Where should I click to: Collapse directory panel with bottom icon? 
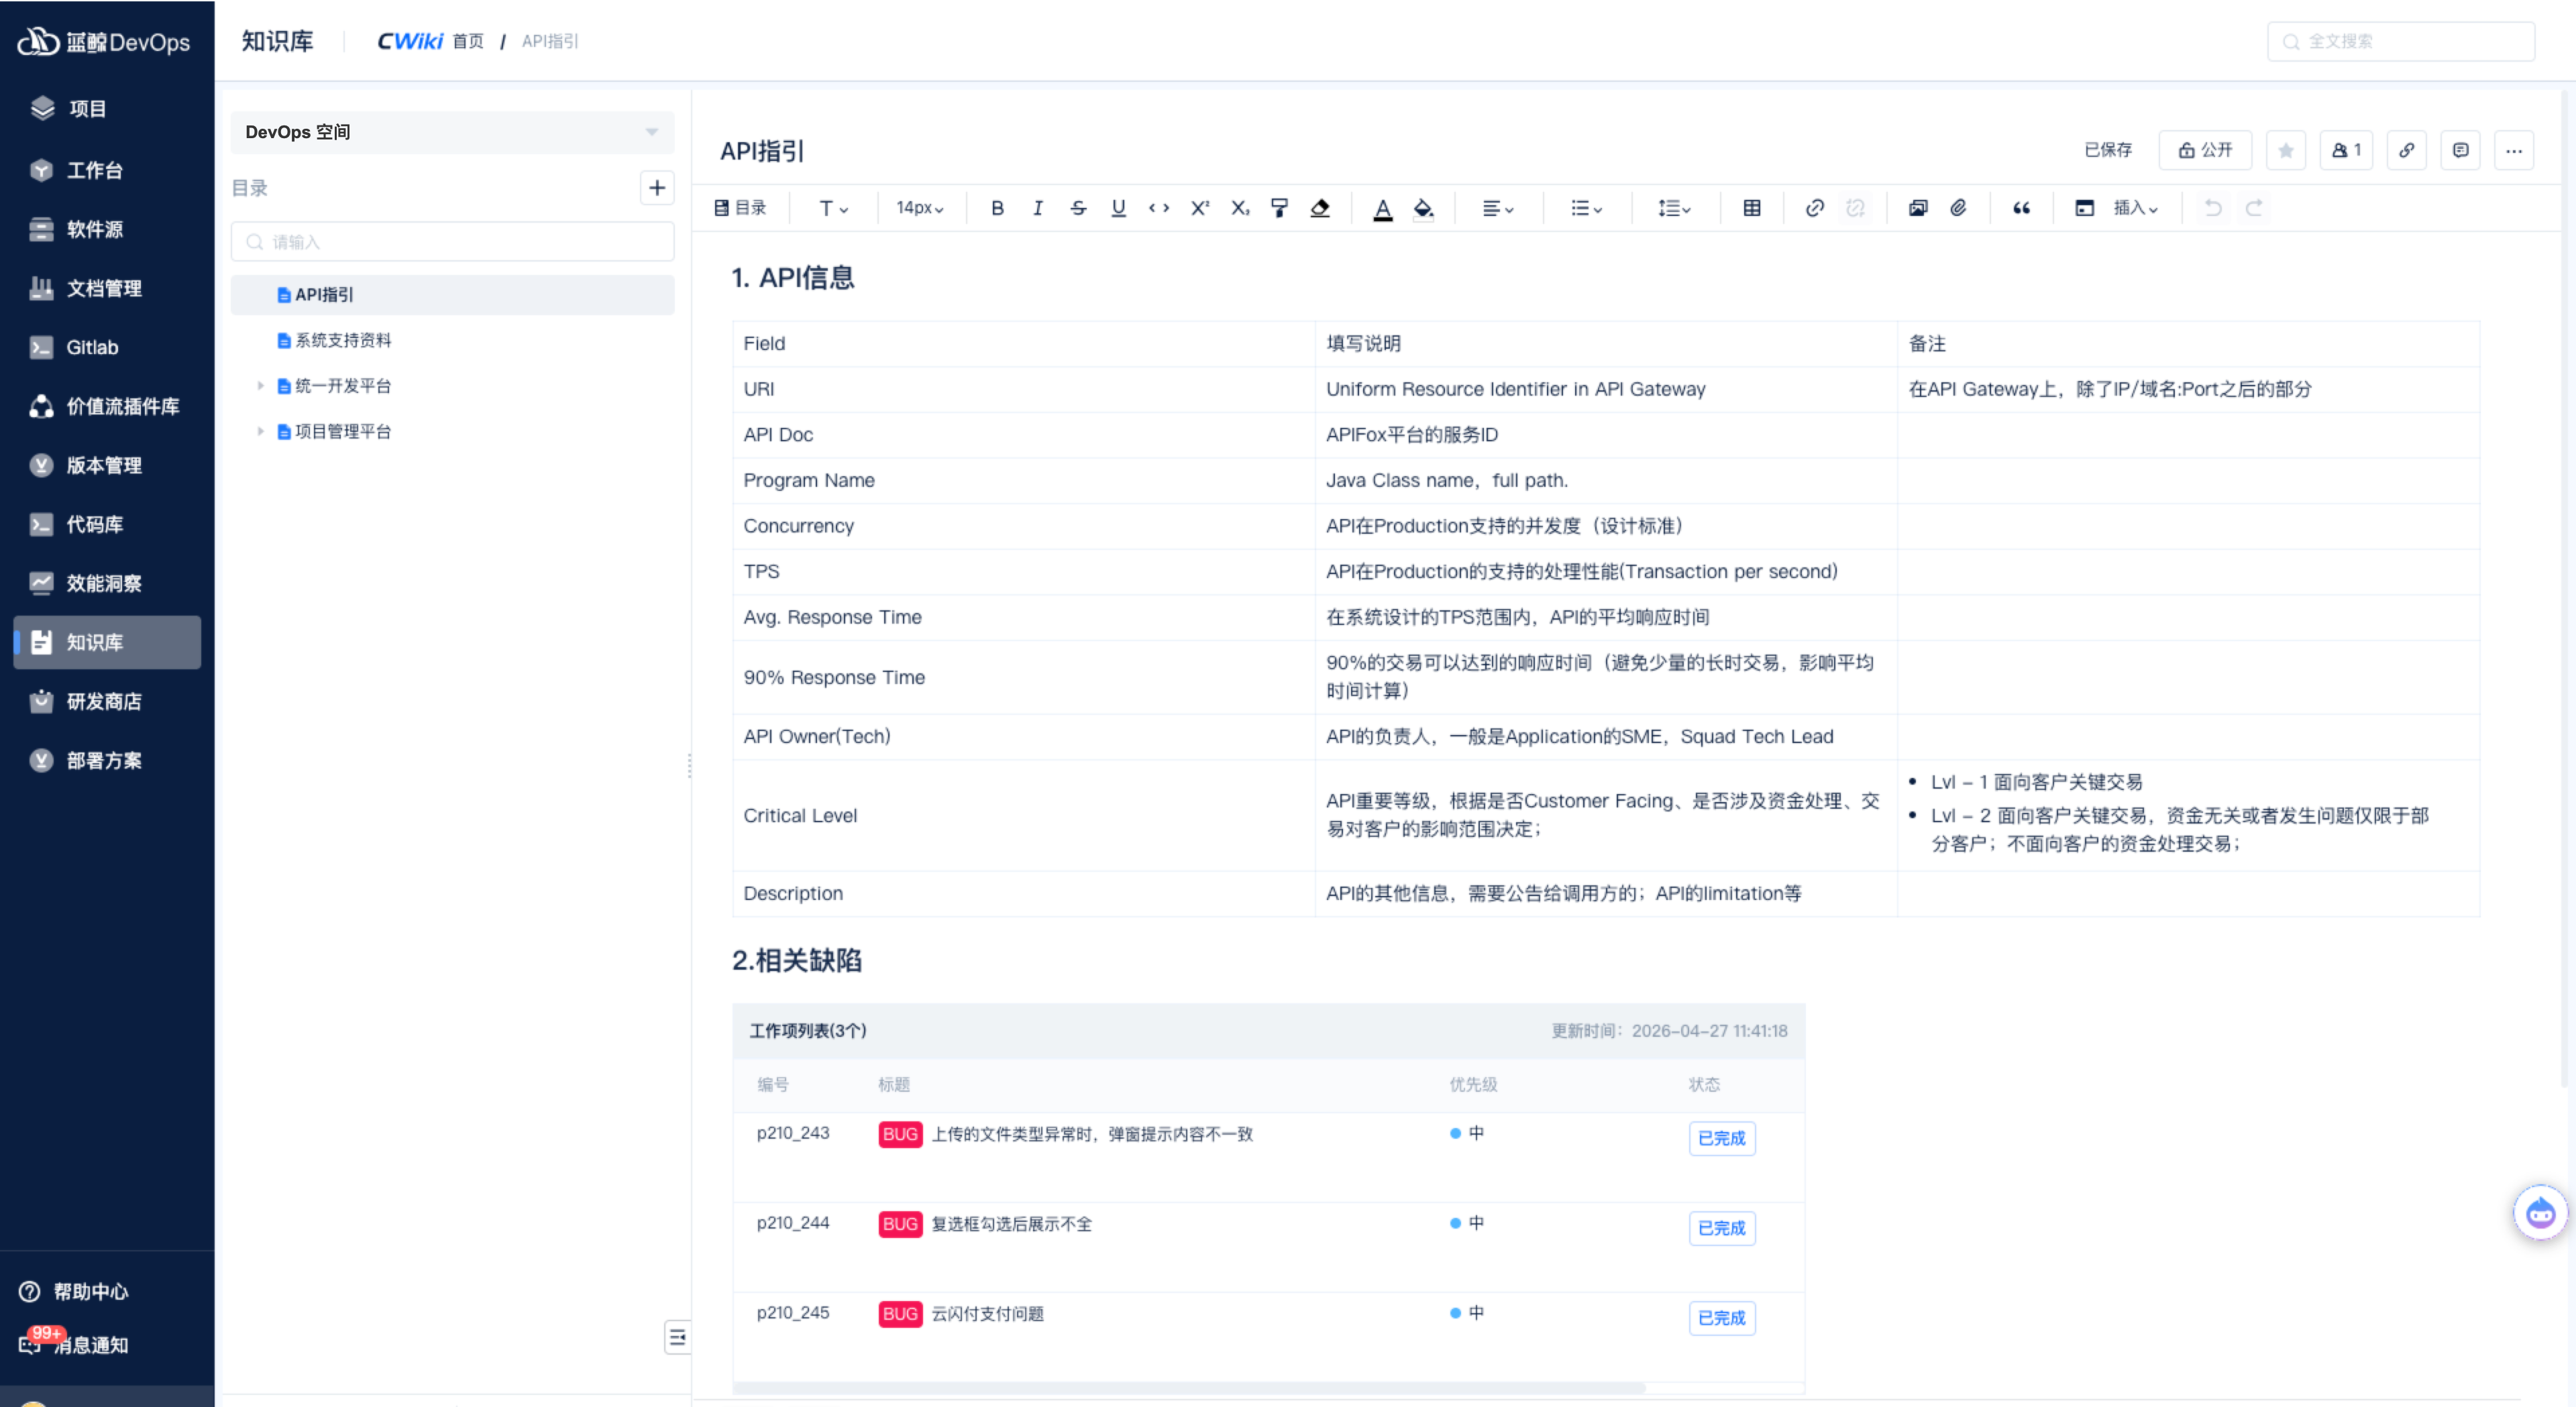point(677,1337)
